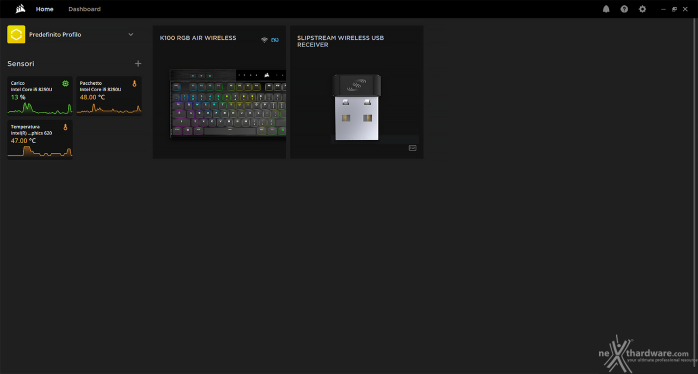Click the small icon at bottom of Slipstream tile
The width and height of the screenshot is (698, 374).
(413, 148)
